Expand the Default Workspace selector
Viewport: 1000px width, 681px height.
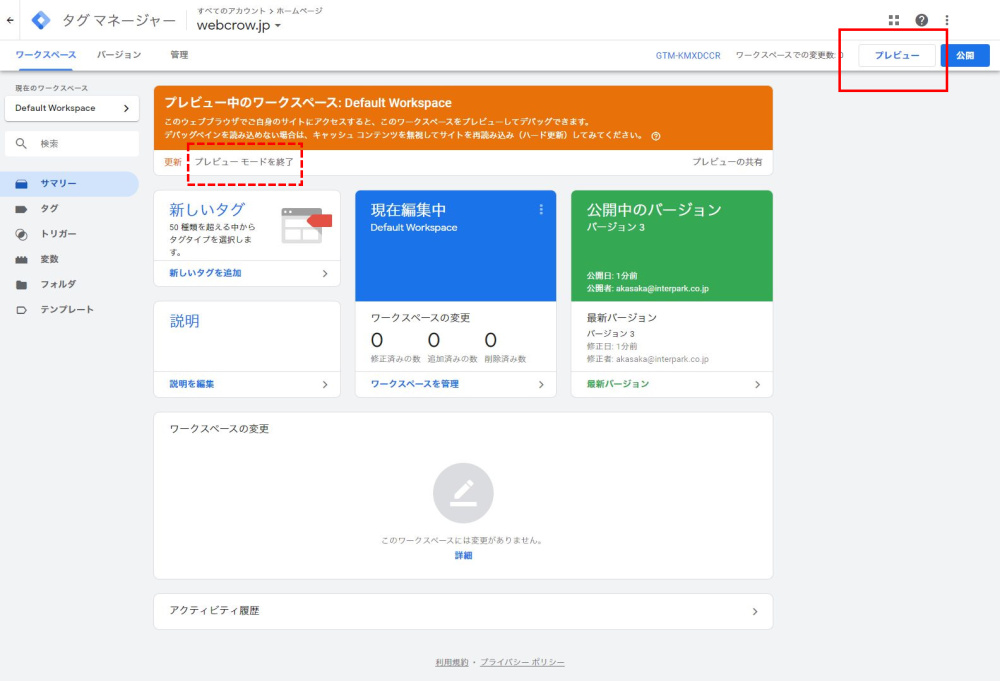[x=71, y=108]
